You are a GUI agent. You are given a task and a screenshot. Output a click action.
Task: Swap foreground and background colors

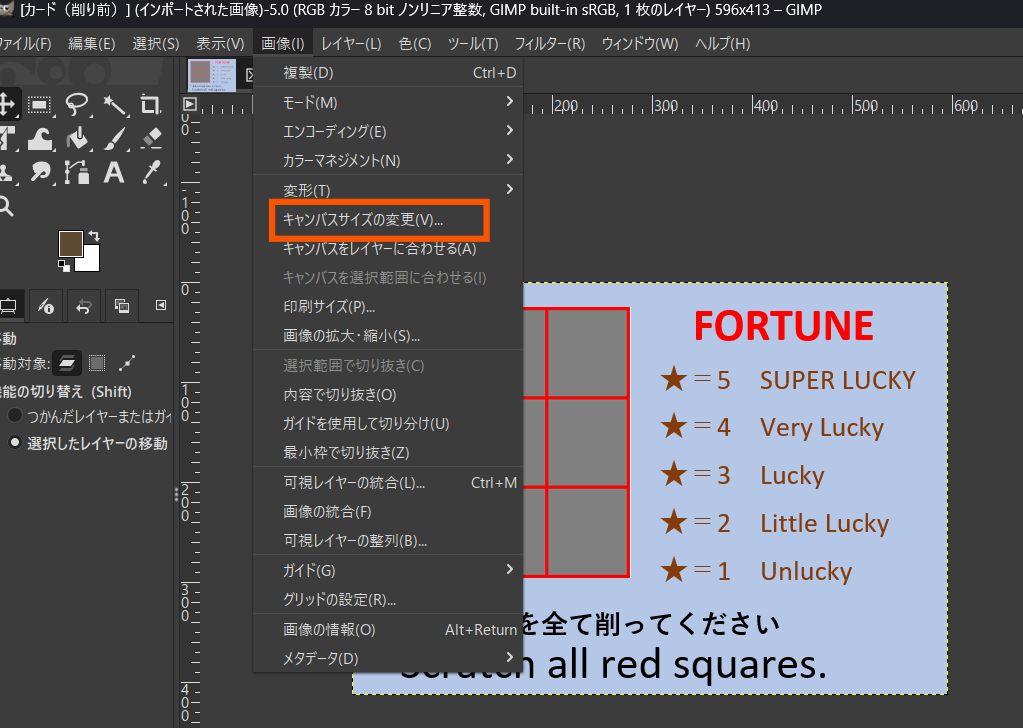(94, 235)
